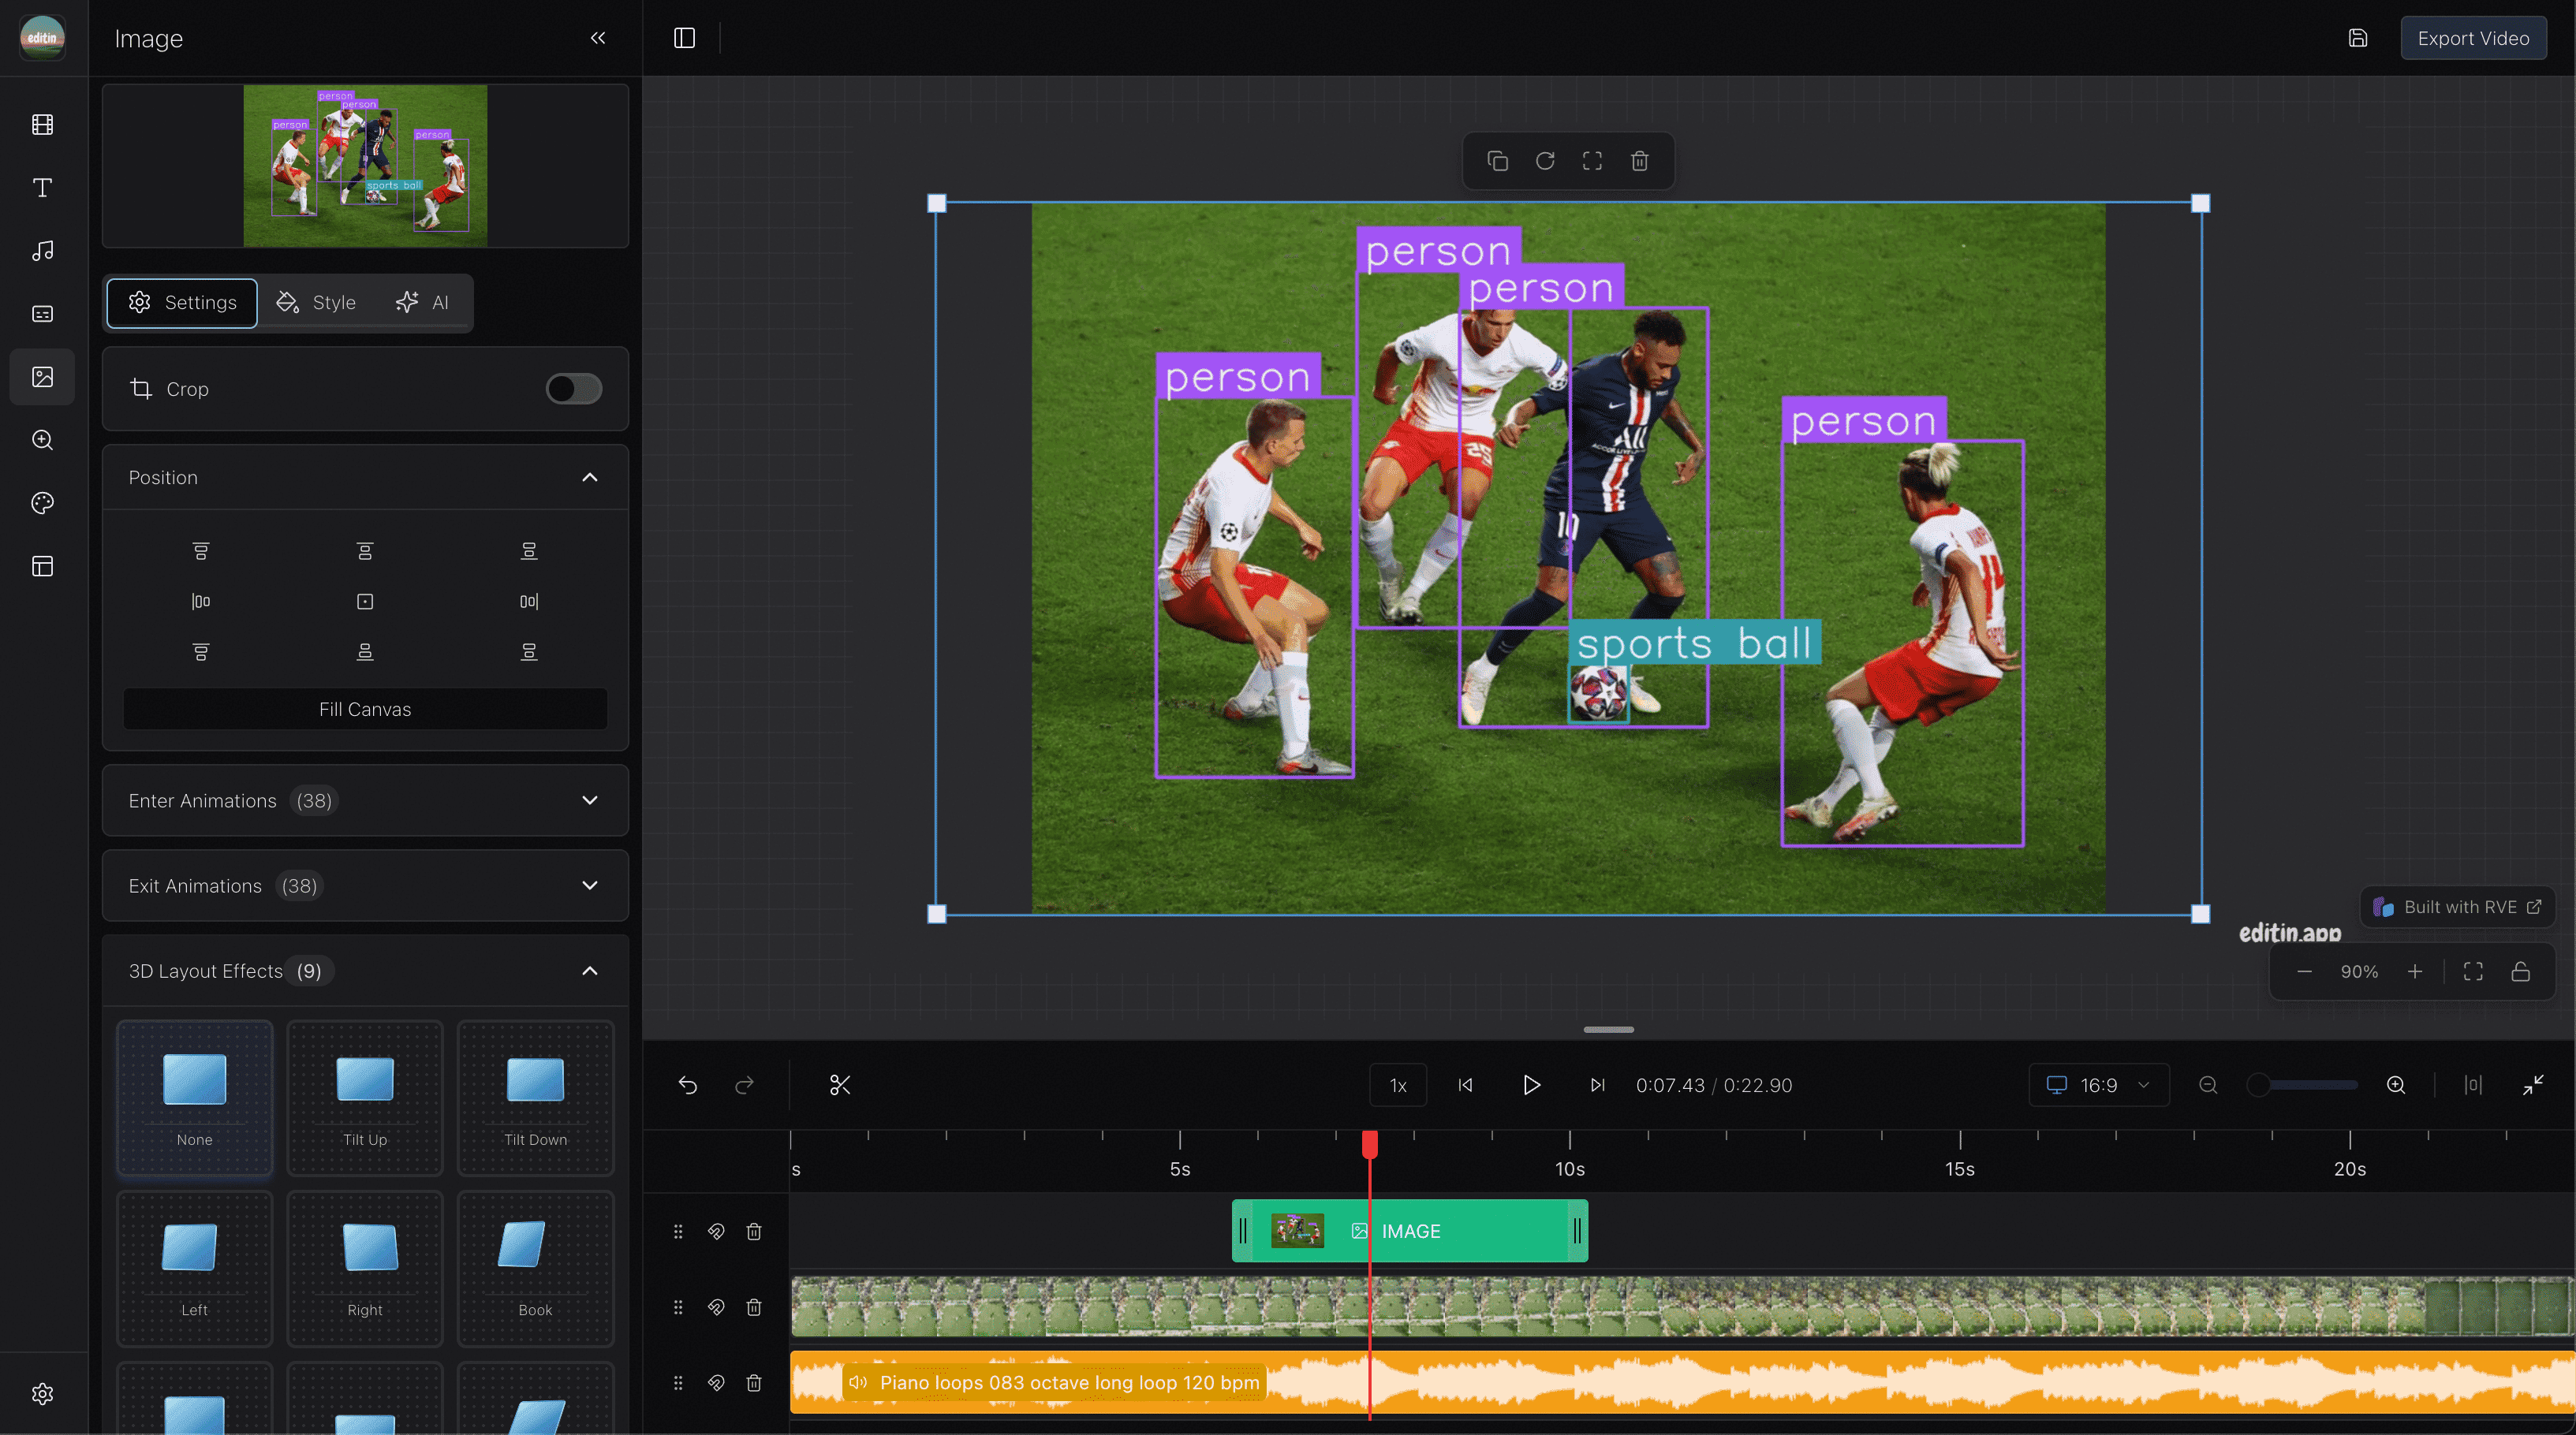Enable the Crop toggle switch

point(574,389)
